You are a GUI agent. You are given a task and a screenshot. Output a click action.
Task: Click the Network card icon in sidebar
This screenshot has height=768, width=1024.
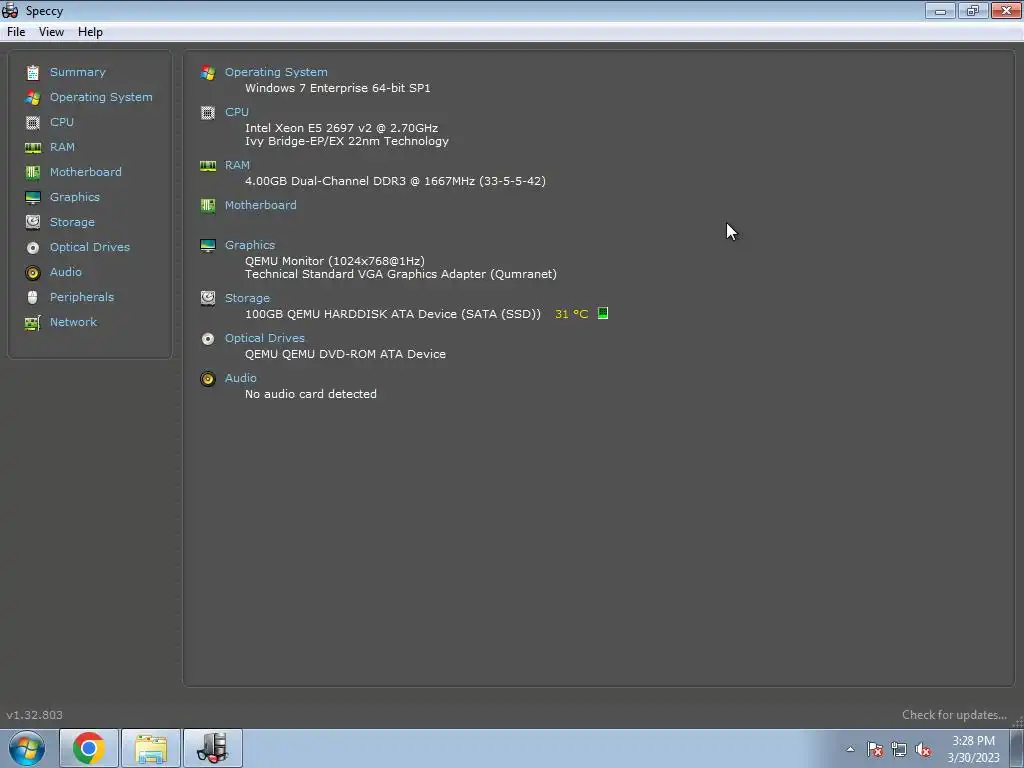(x=33, y=323)
